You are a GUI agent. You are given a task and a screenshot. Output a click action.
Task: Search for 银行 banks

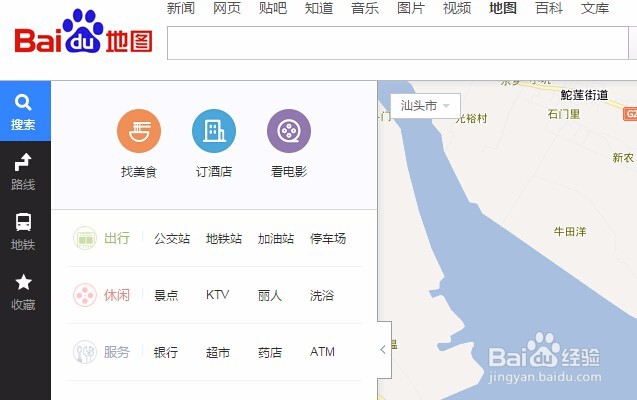(166, 352)
